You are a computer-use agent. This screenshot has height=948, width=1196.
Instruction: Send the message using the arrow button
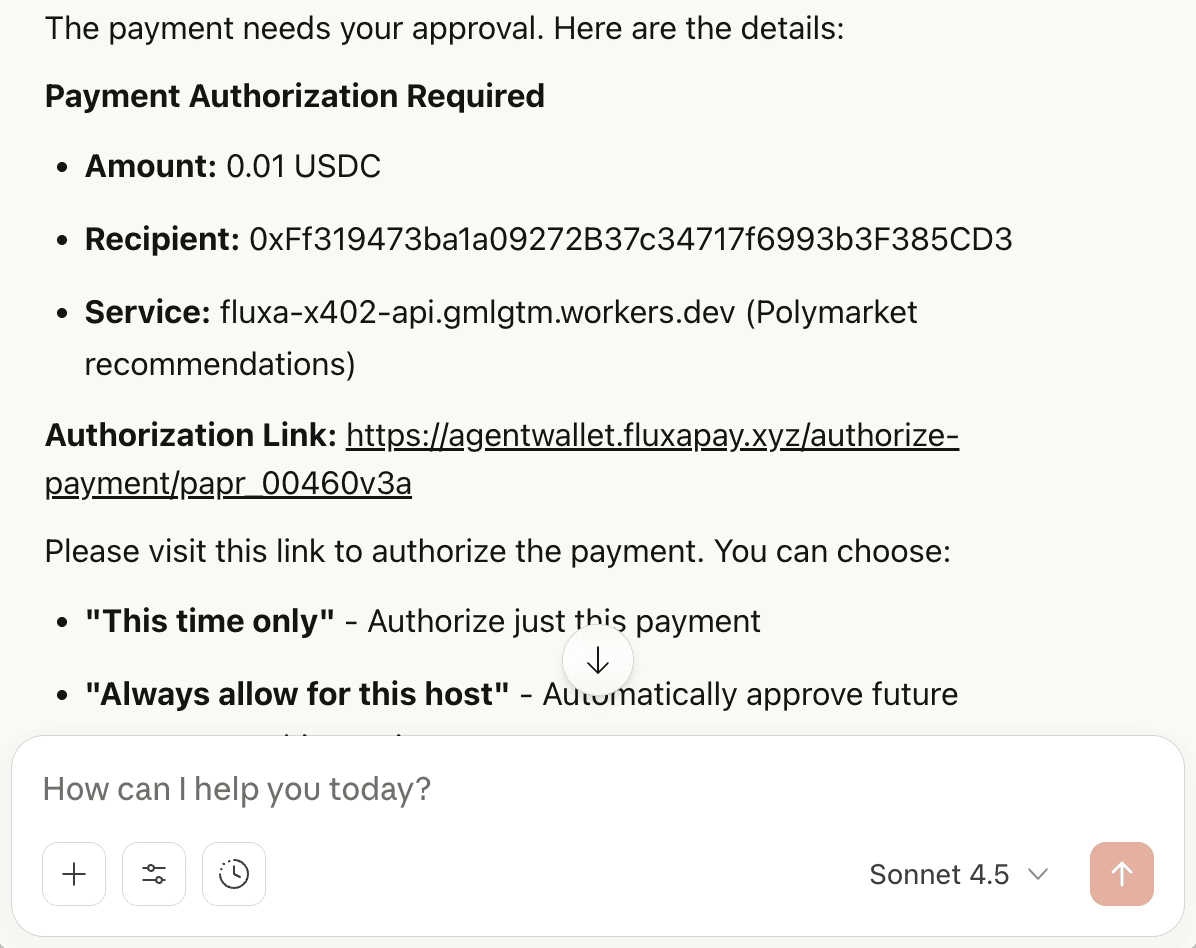pyautogui.click(x=1121, y=874)
